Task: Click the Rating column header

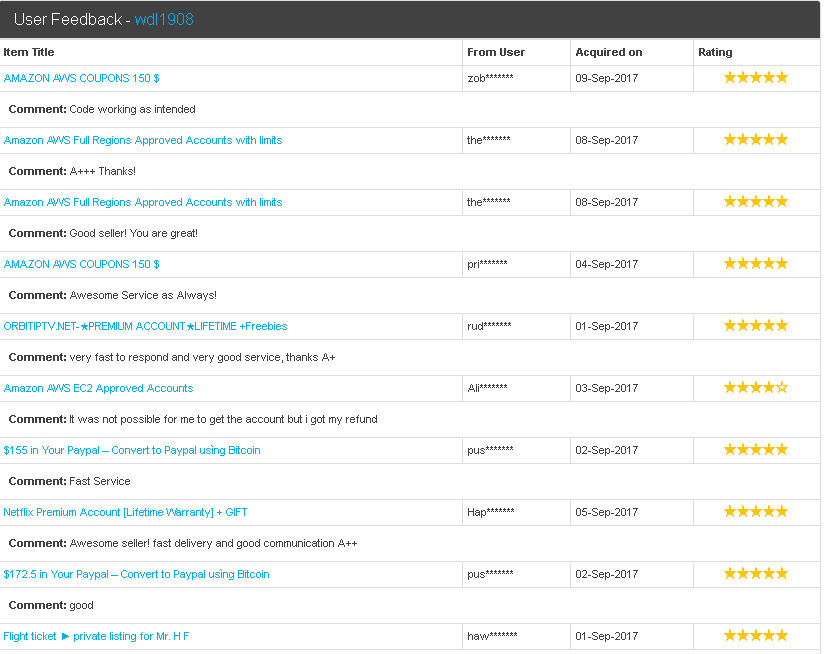Action: pos(715,52)
